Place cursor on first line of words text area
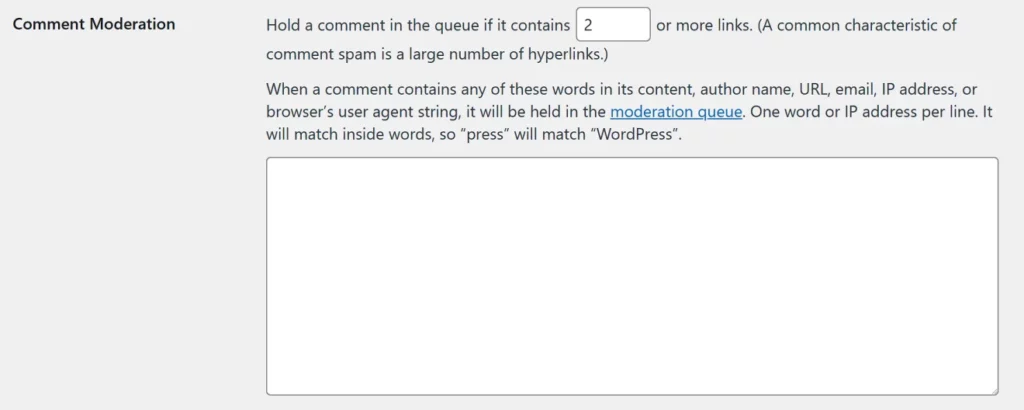This screenshot has width=1024, height=410. coord(632,171)
